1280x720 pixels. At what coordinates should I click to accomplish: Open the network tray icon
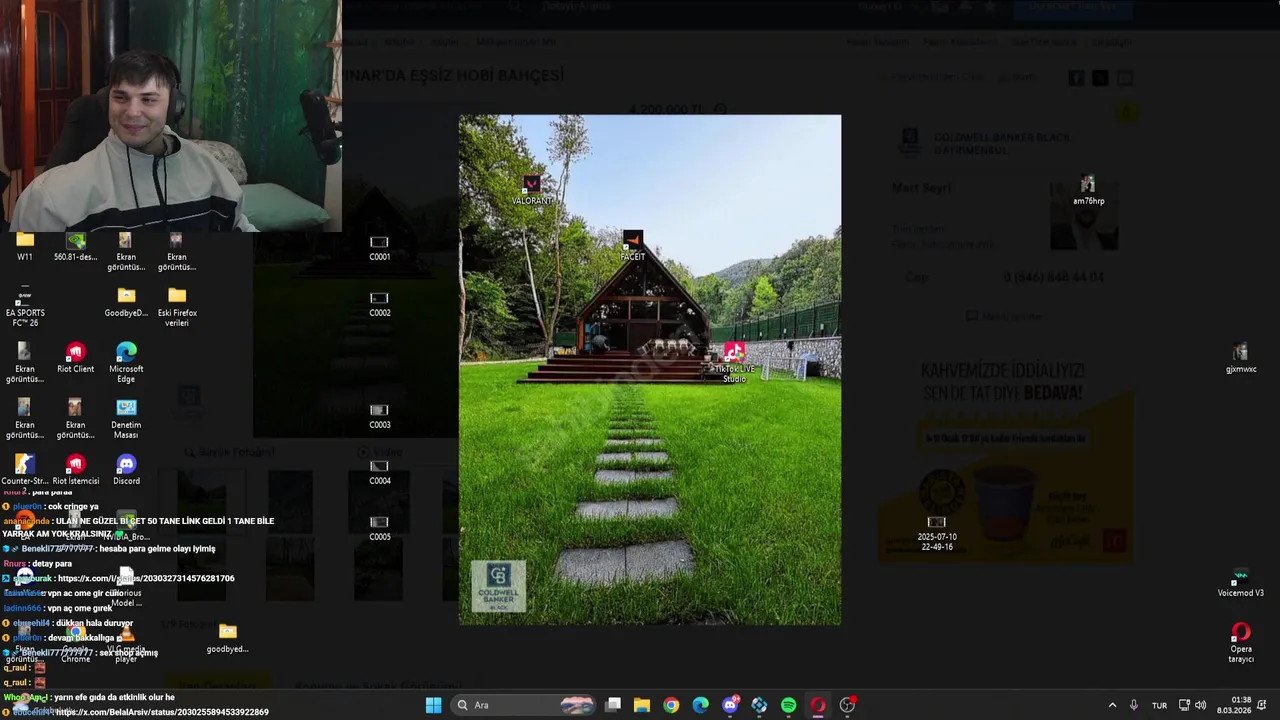click(1184, 705)
